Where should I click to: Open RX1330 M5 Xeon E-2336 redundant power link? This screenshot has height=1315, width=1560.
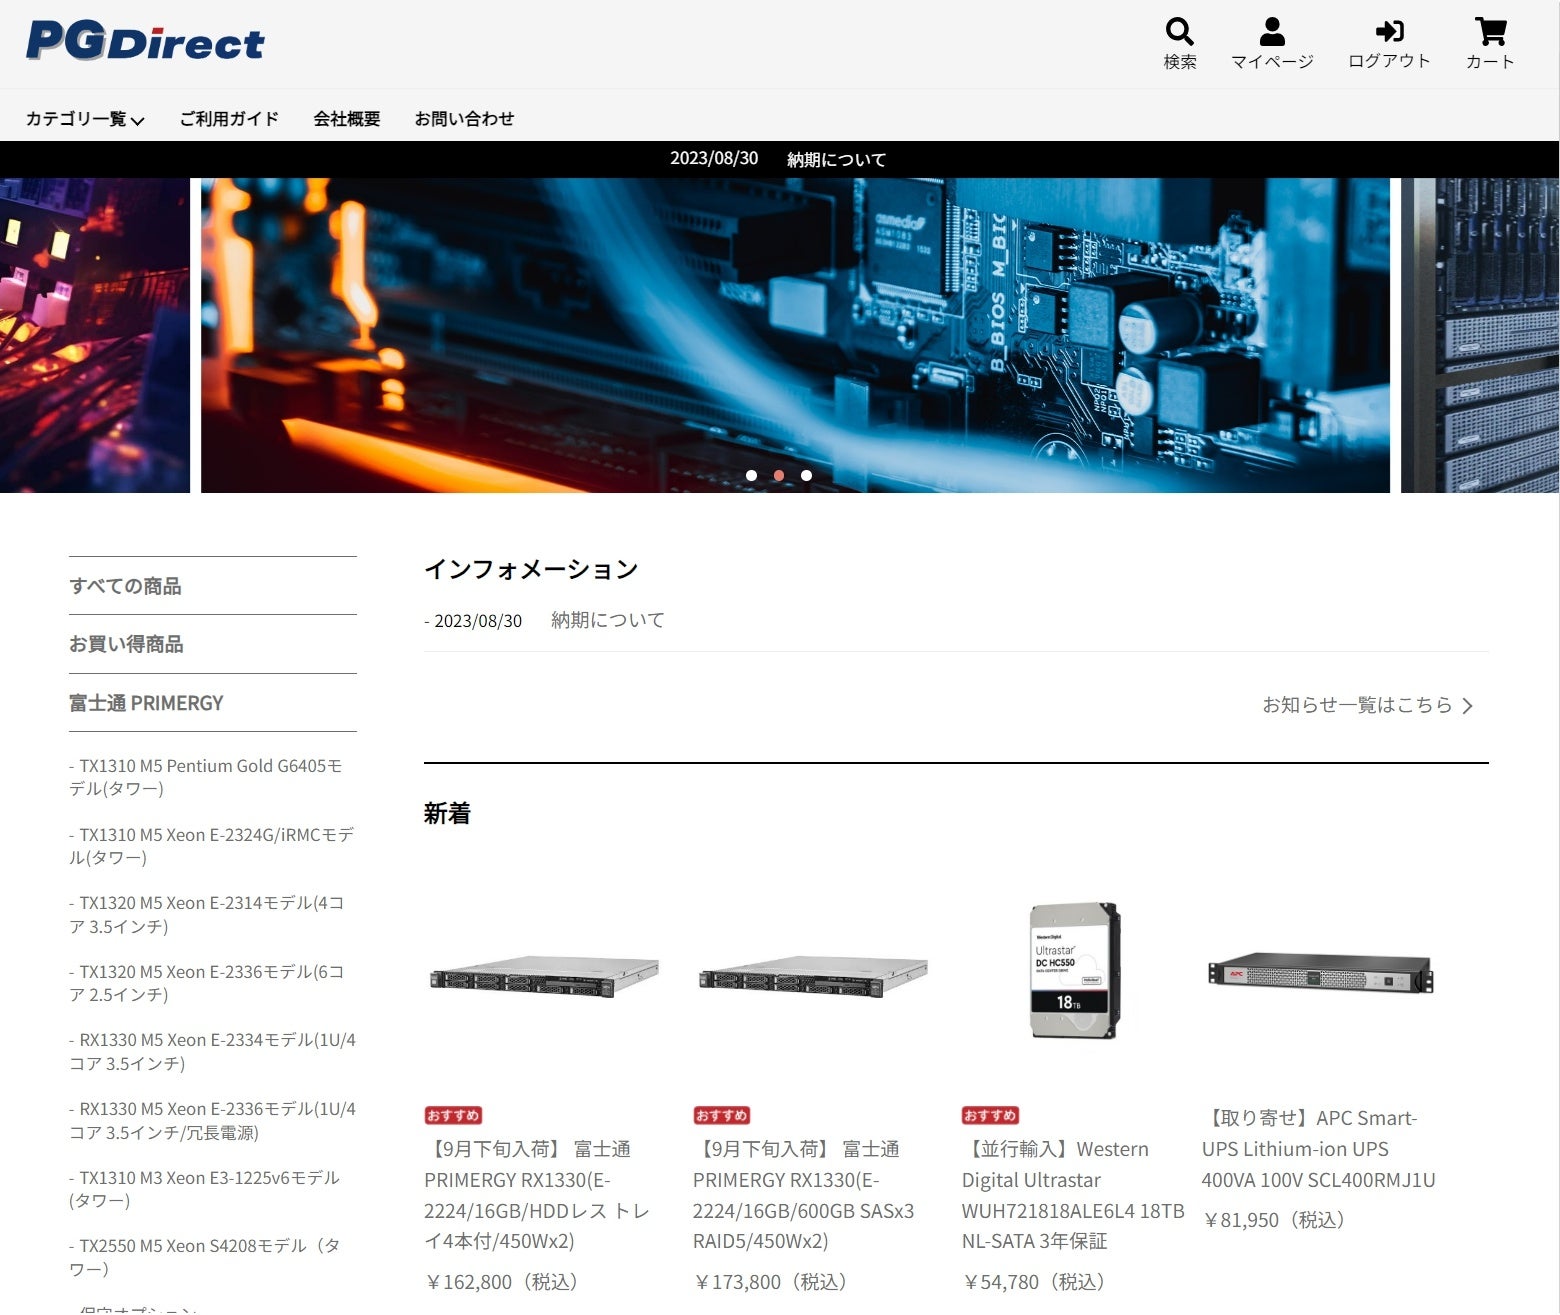click(x=212, y=1120)
